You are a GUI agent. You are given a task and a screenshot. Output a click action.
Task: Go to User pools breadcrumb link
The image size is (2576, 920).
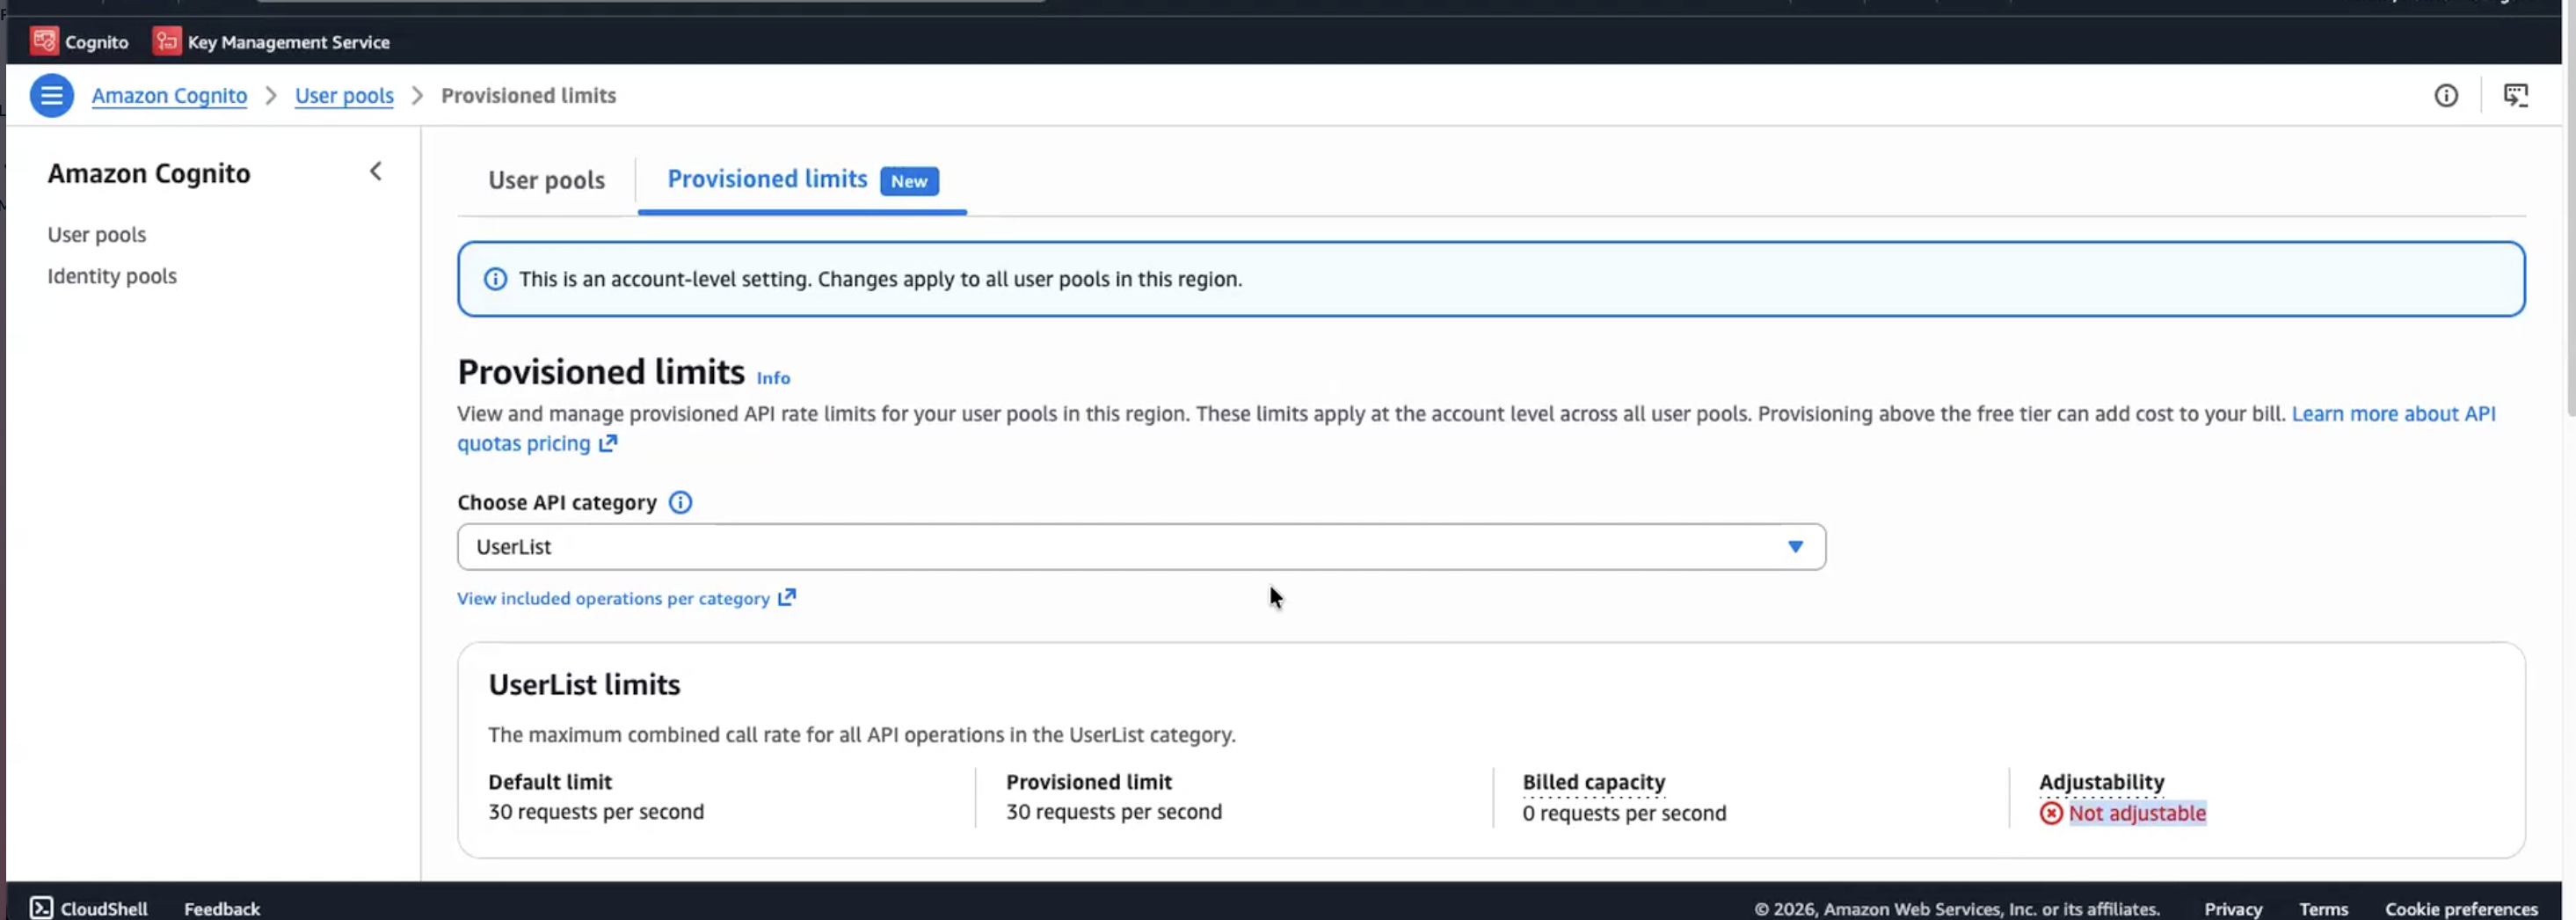coord(344,96)
